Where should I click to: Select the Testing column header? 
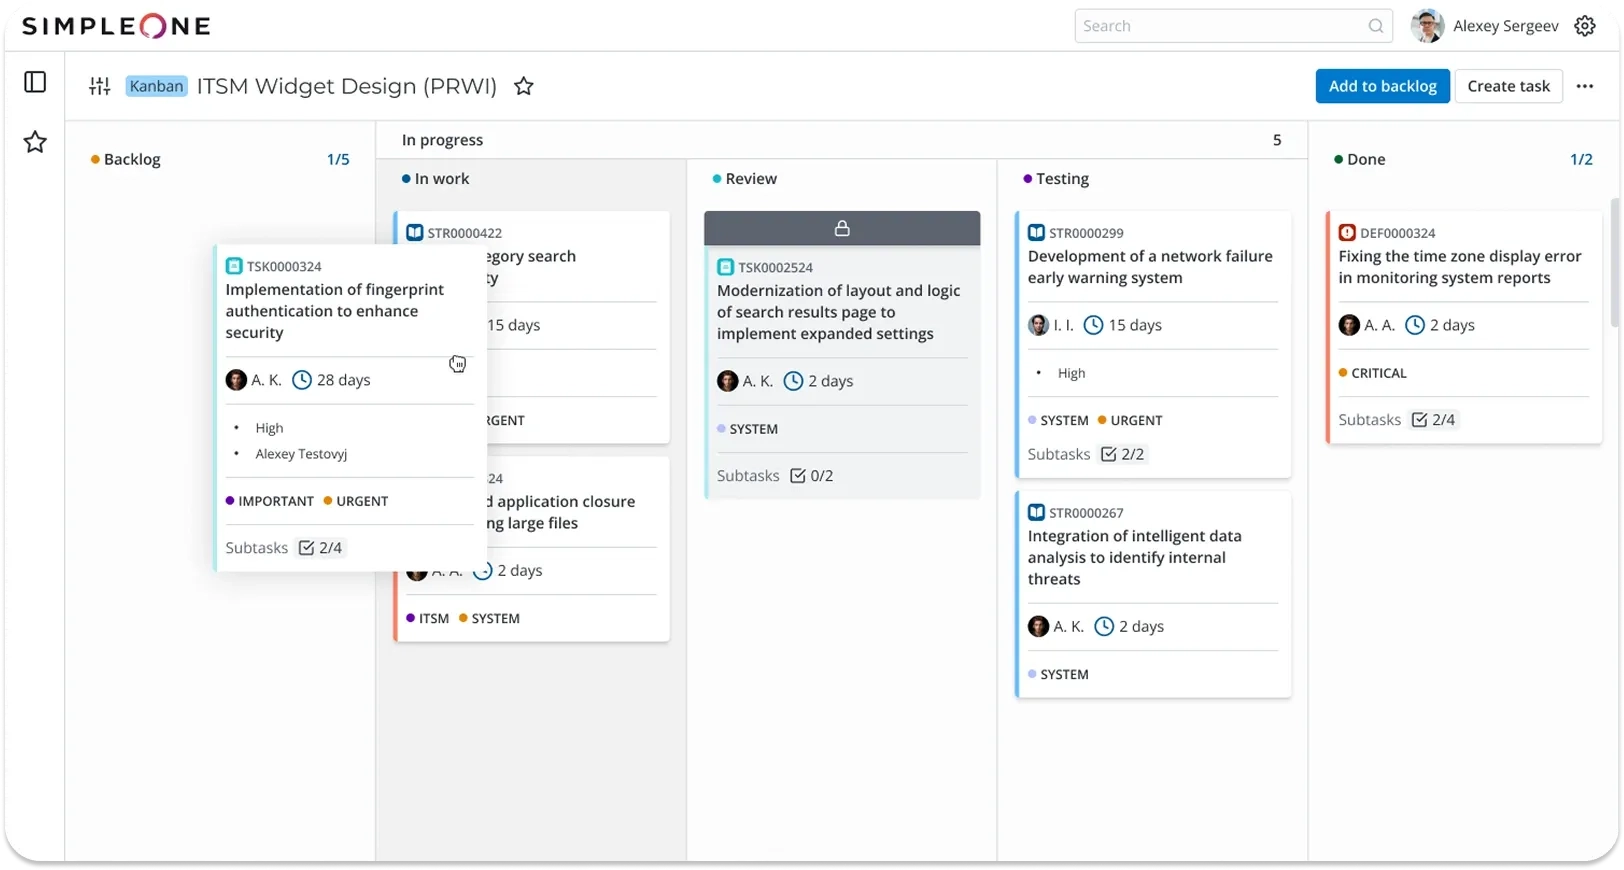1061,179
